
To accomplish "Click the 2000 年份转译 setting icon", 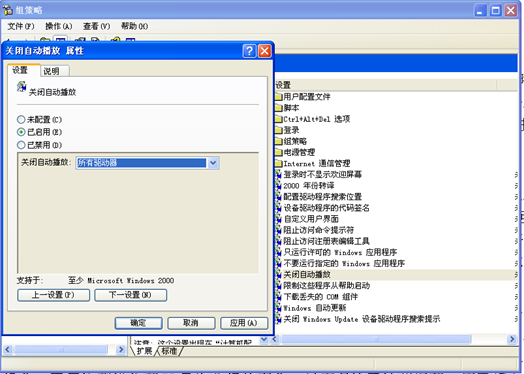I will [279, 185].
